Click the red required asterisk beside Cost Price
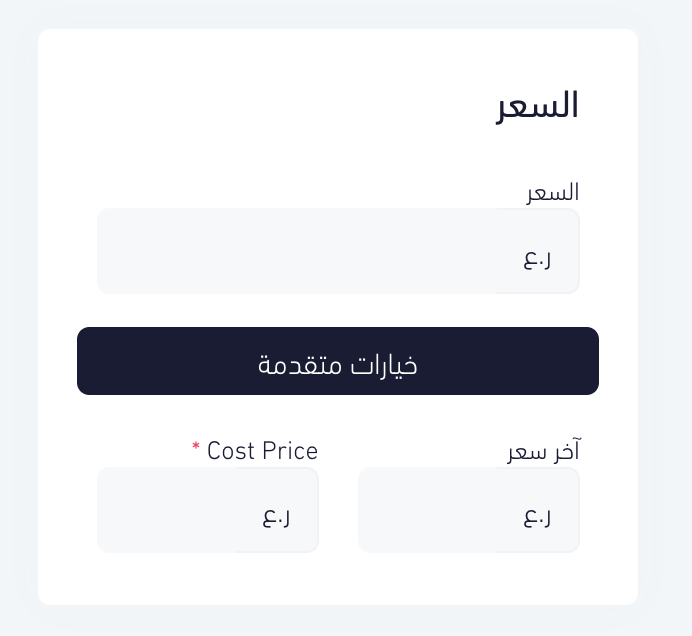The image size is (692, 636). 196,446
